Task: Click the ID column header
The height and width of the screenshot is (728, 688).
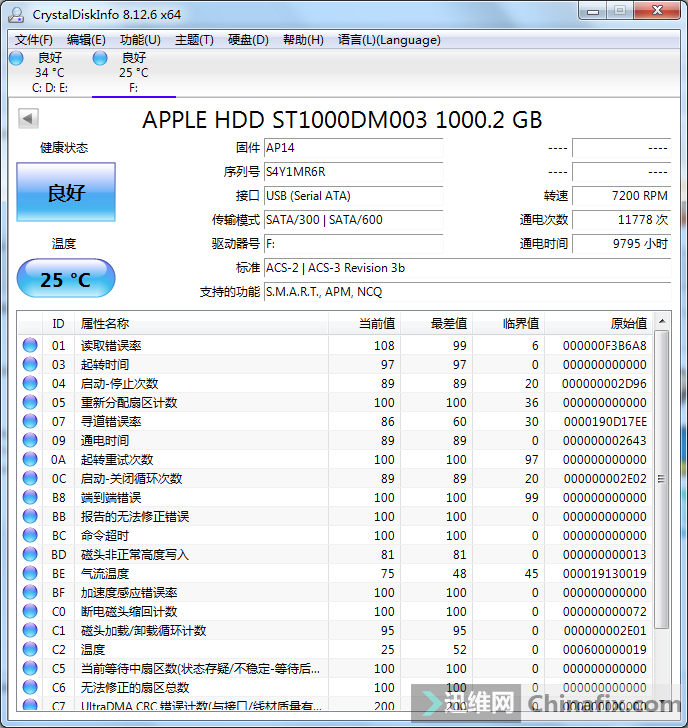Action: 58,324
